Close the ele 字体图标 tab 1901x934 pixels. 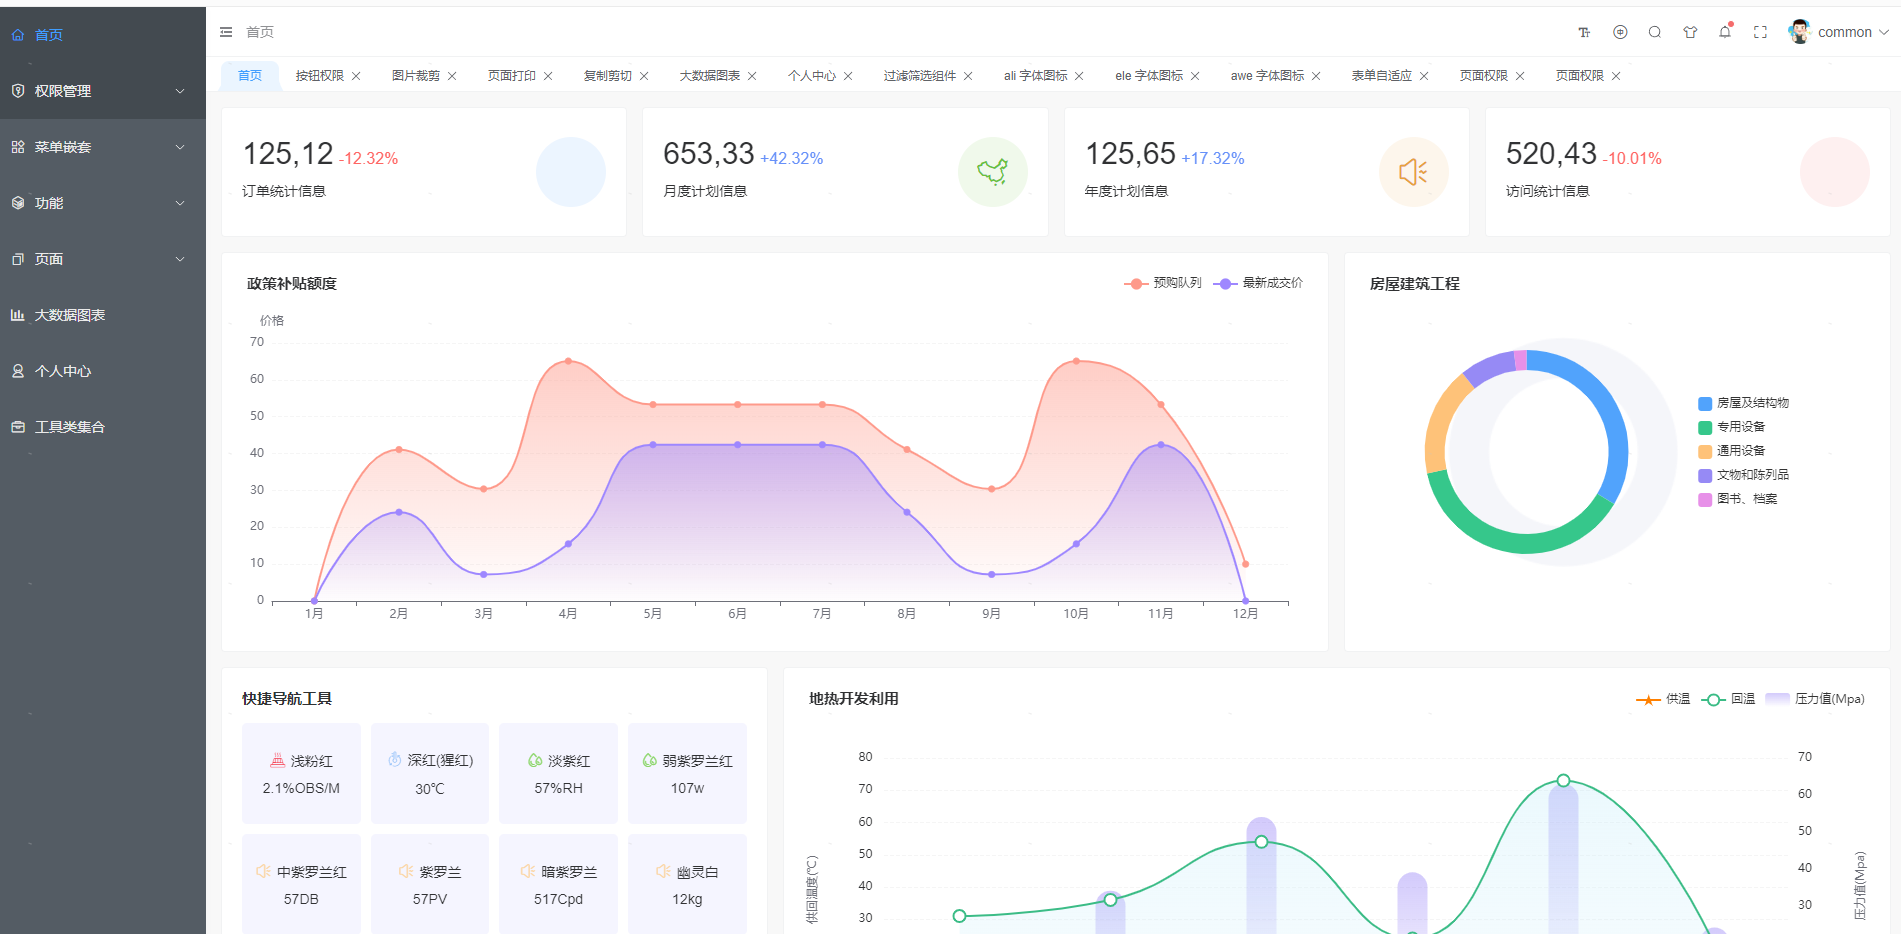(x=1195, y=76)
